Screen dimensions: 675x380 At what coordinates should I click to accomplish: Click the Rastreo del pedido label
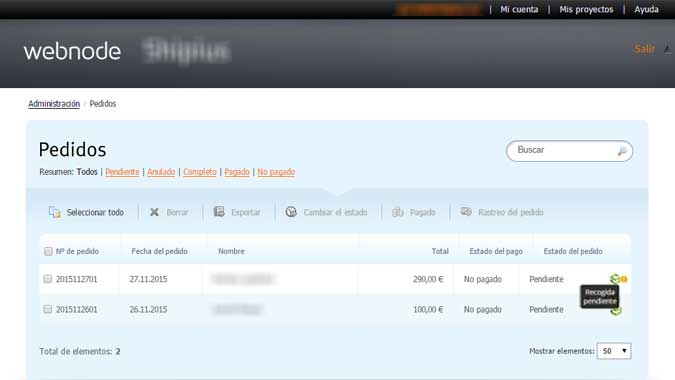point(511,212)
